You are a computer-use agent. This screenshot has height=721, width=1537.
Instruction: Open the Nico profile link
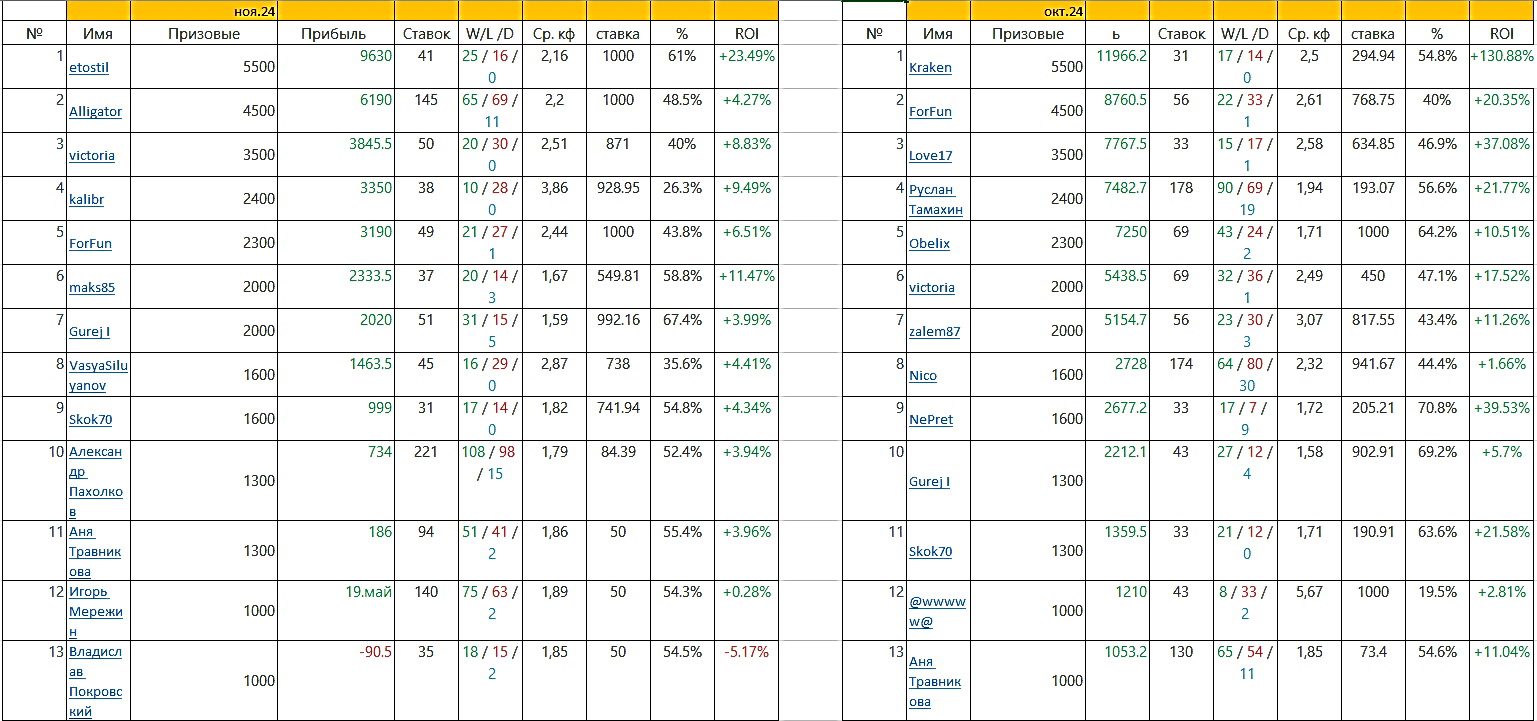tap(923, 375)
